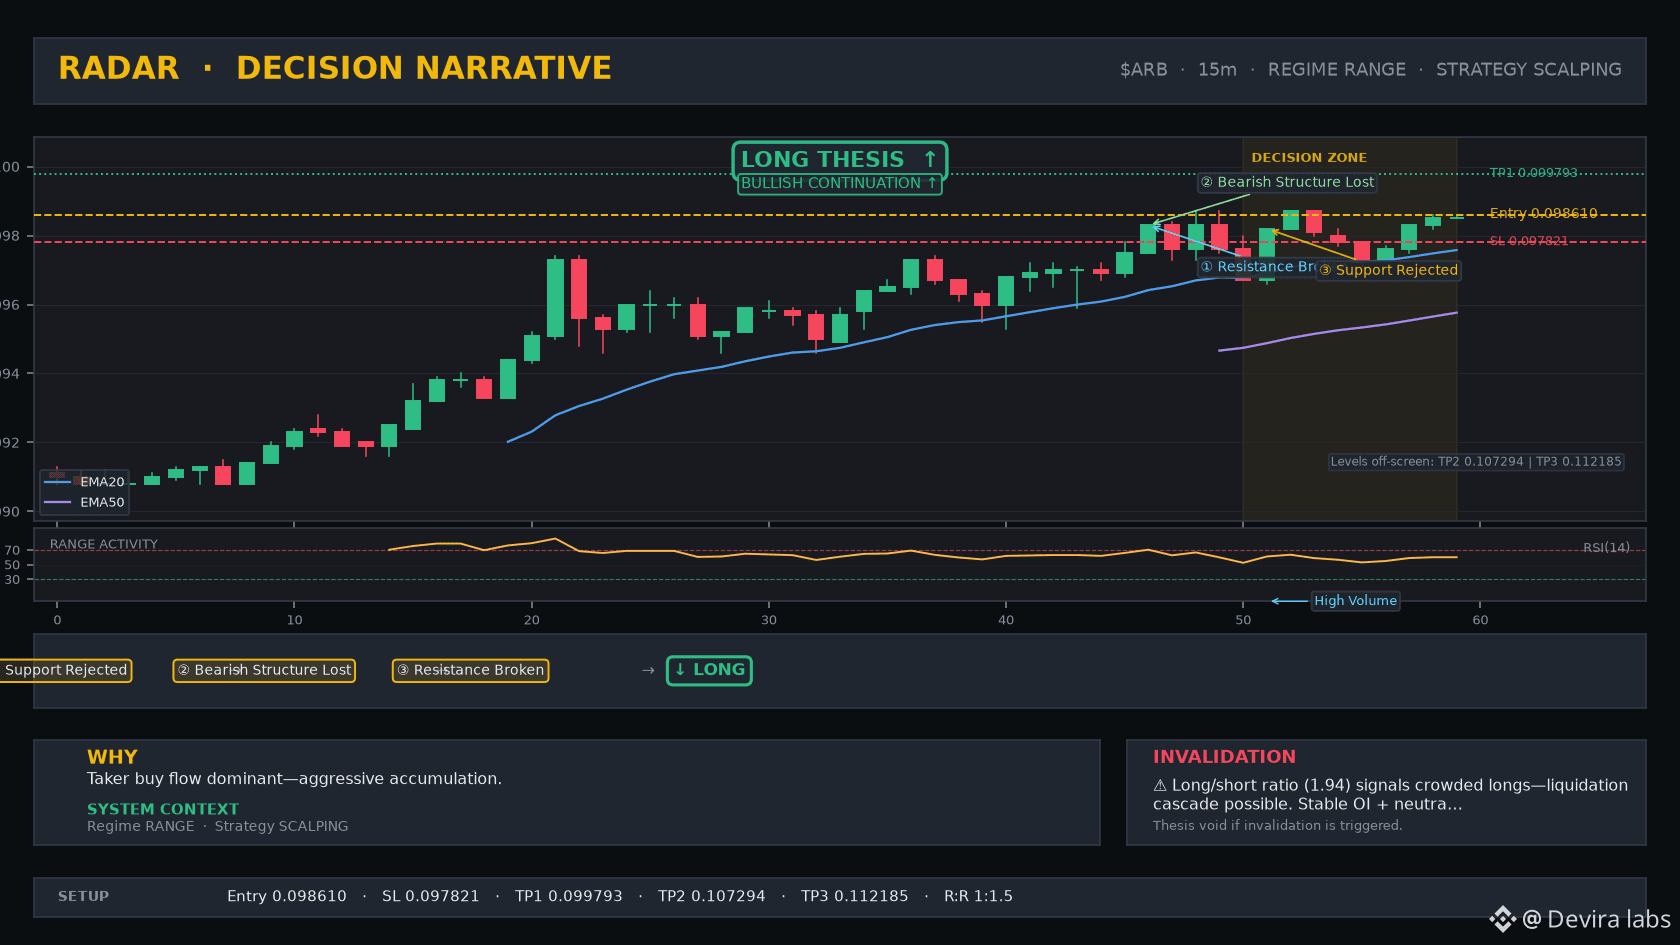
Task: Click TP2 0.107294 in the setup bar
Action: coord(712,896)
